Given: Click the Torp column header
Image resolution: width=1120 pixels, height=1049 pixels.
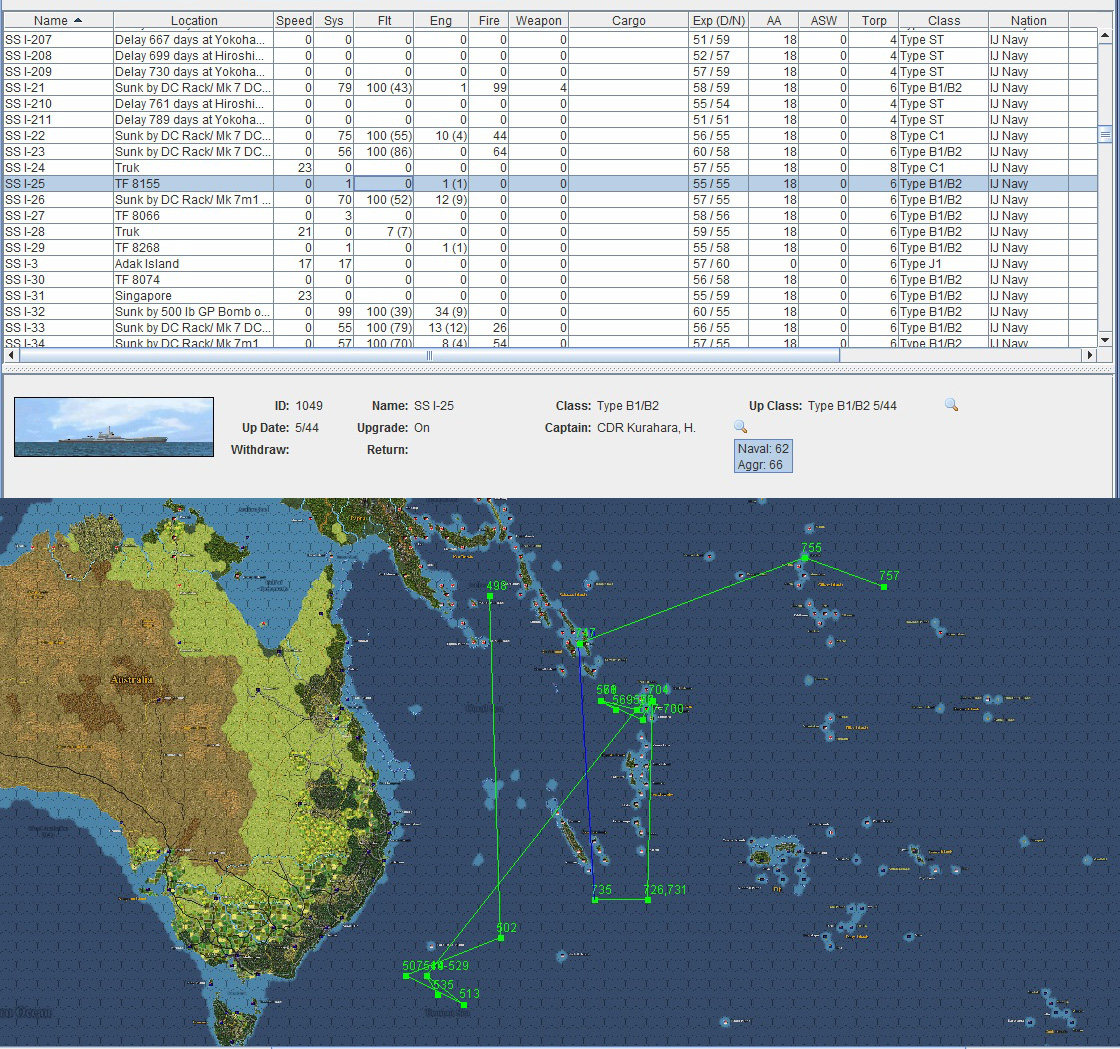Looking at the screenshot, I should pos(874,21).
